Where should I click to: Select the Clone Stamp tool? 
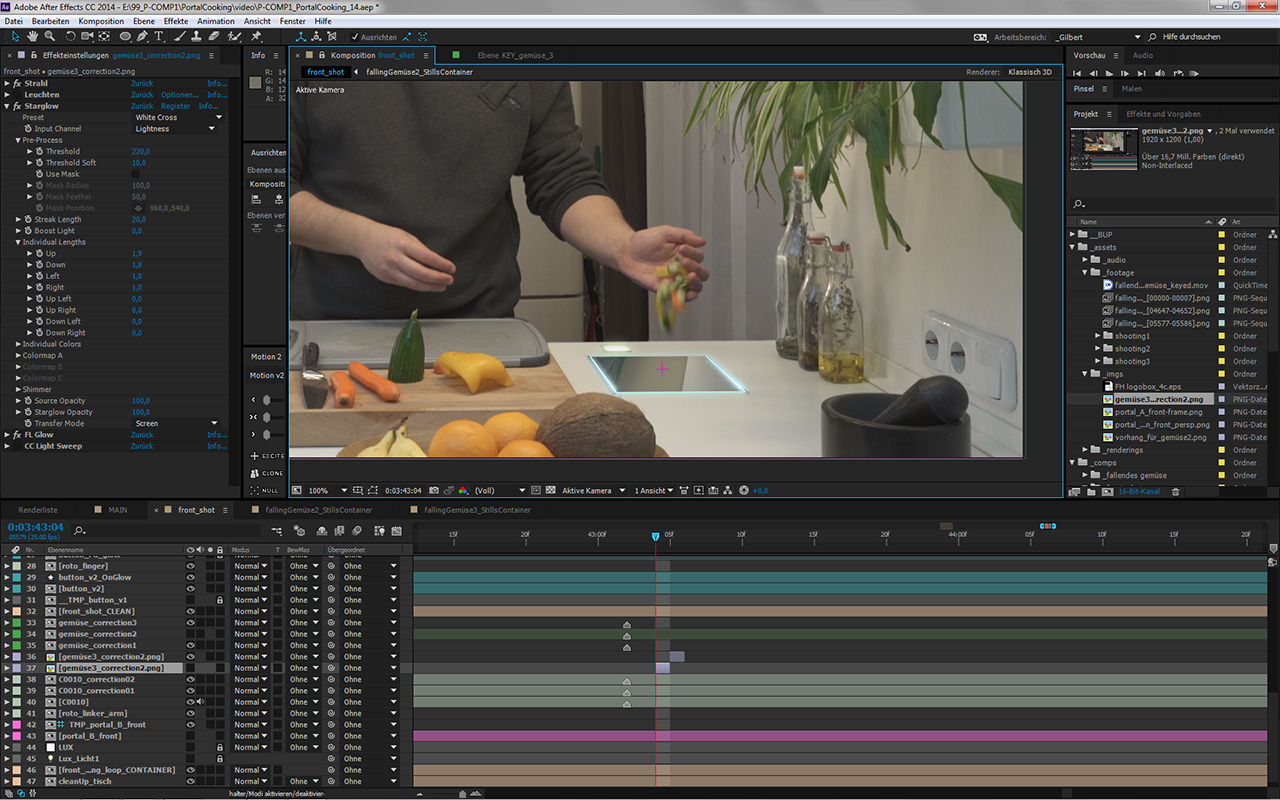pyautogui.click(x=193, y=37)
